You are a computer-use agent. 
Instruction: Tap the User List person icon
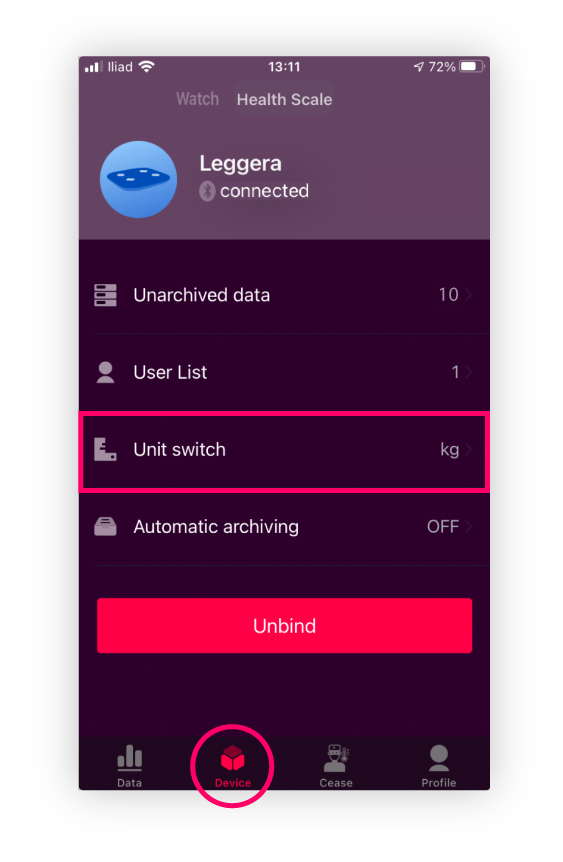point(105,372)
